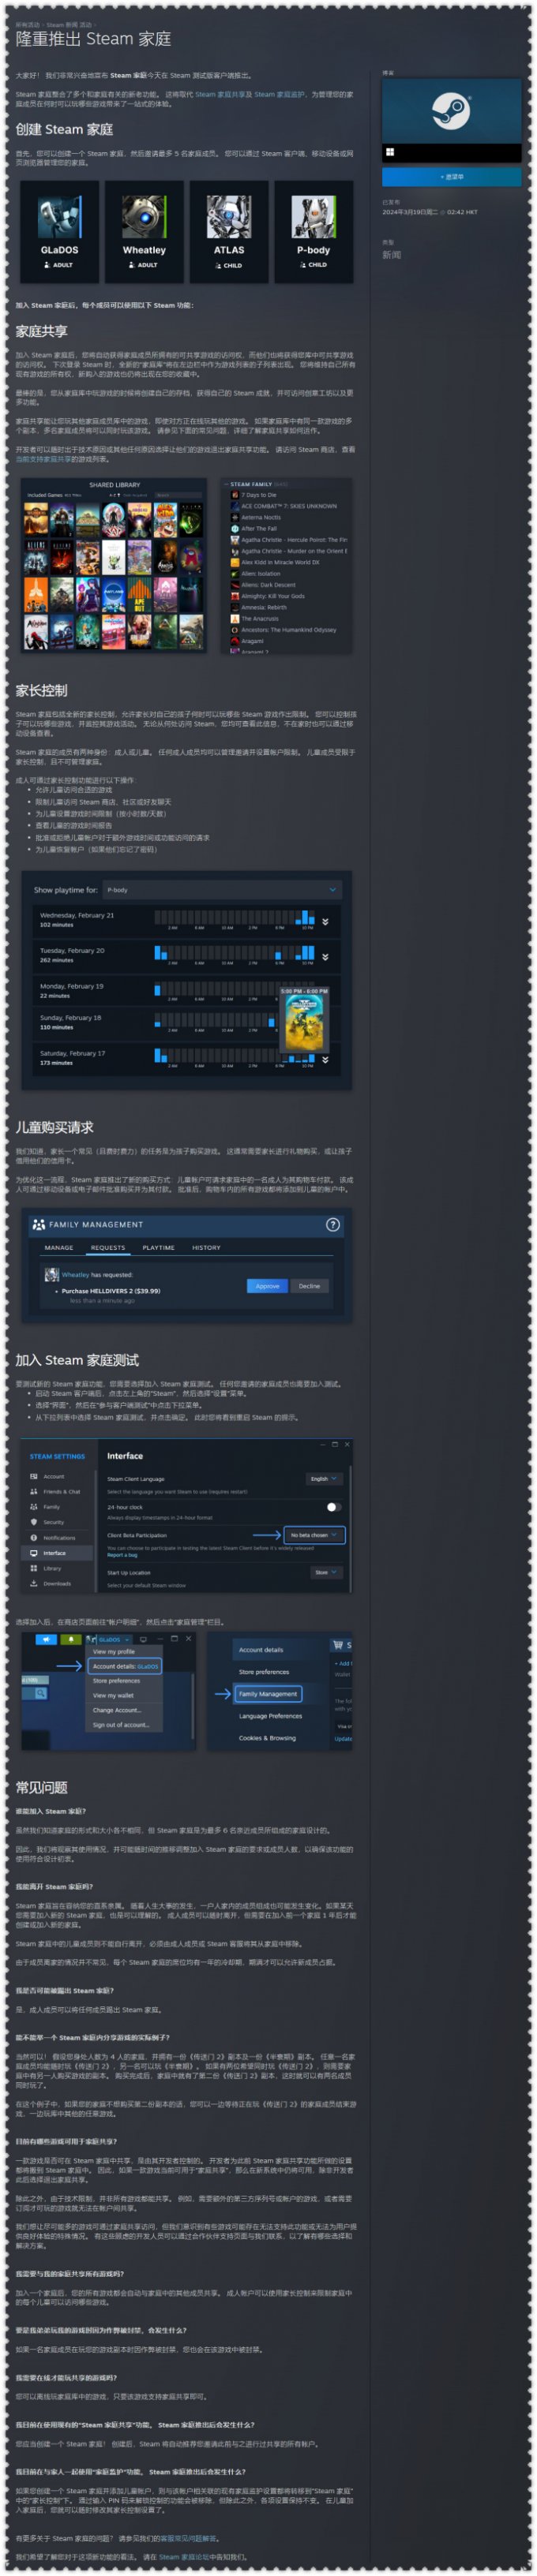Open the Steam Client Language English dropdown
This screenshot has width=537, height=2576.
click(x=324, y=1479)
